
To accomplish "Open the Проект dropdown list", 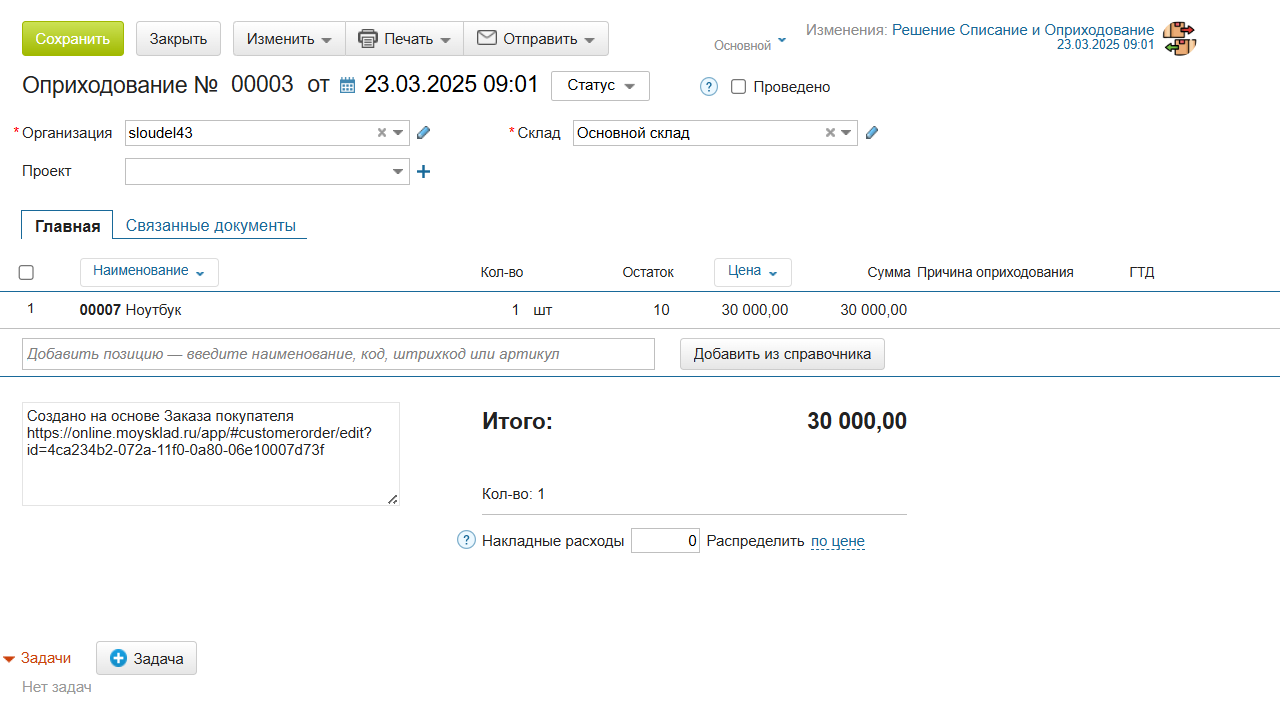I will click(x=398, y=172).
